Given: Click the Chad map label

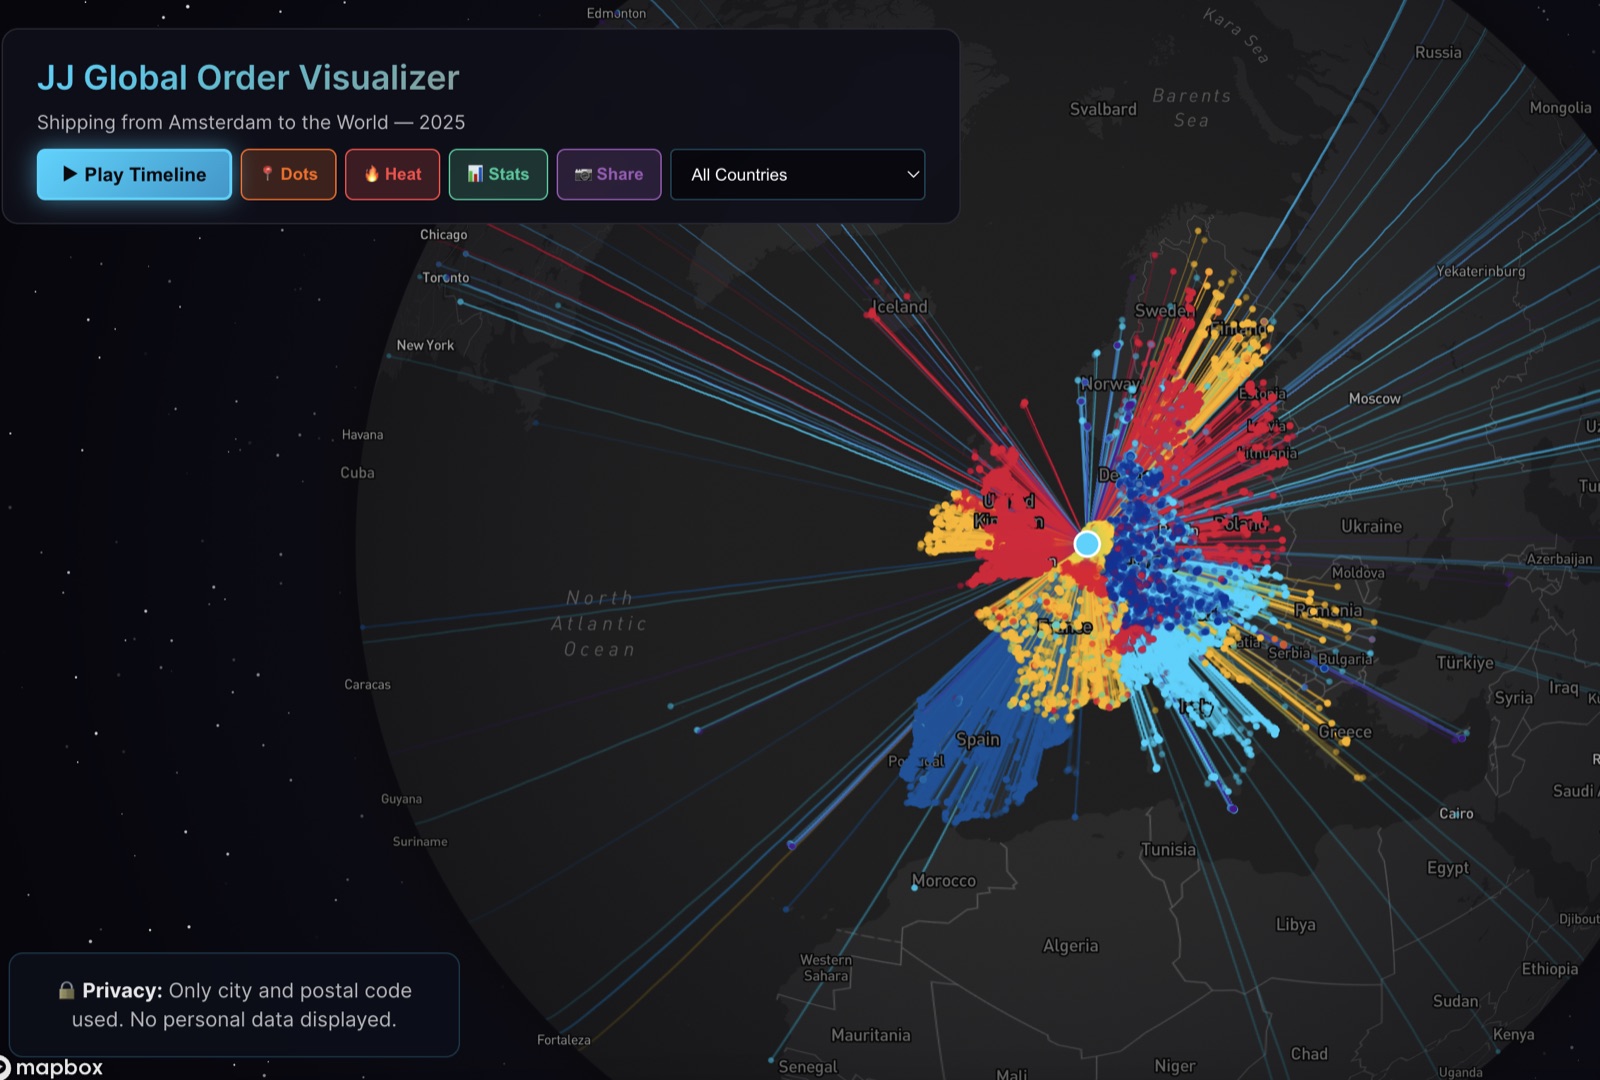Looking at the screenshot, I should pos(1309,1054).
